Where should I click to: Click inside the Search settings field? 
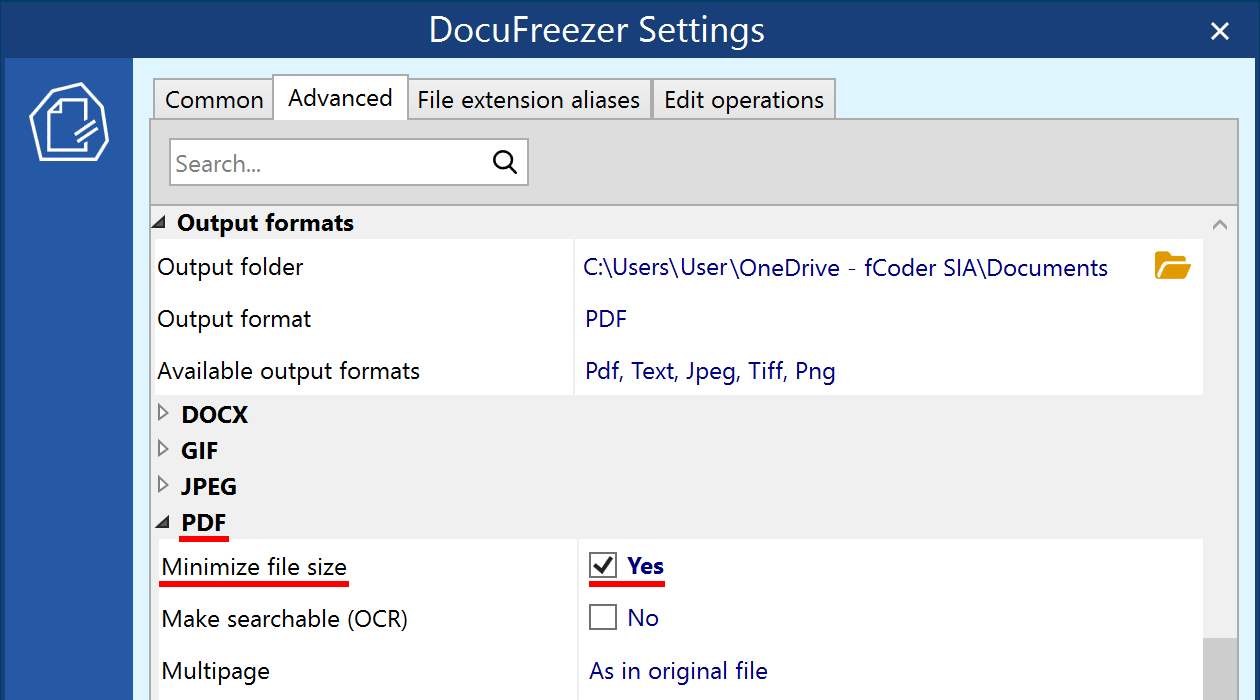point(330,163)
